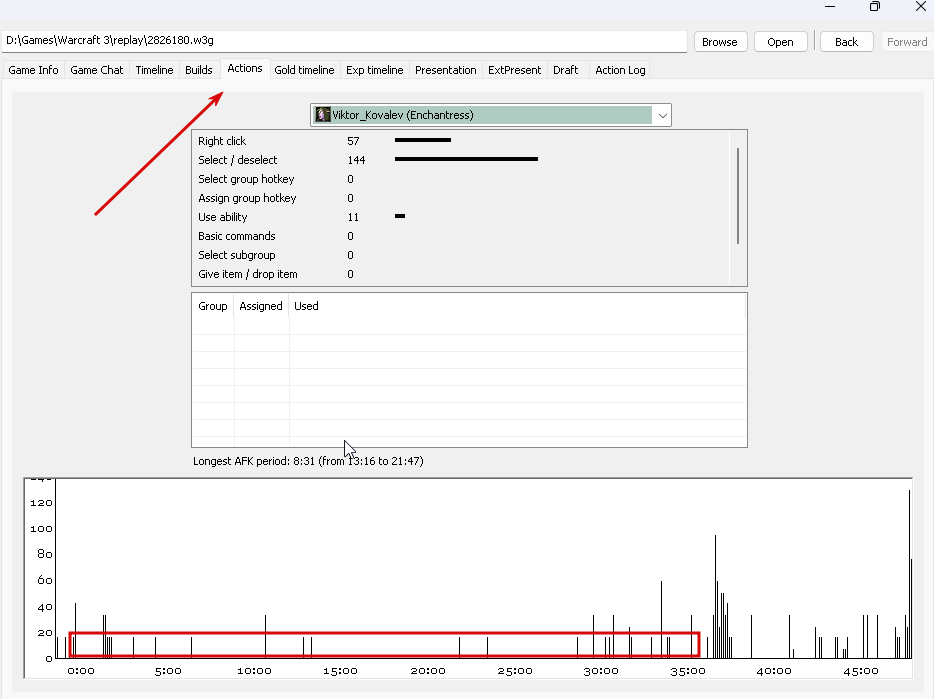Open the Exp timeline tab
The width and height of the screenshot is (934, 699).
(375, 70)
